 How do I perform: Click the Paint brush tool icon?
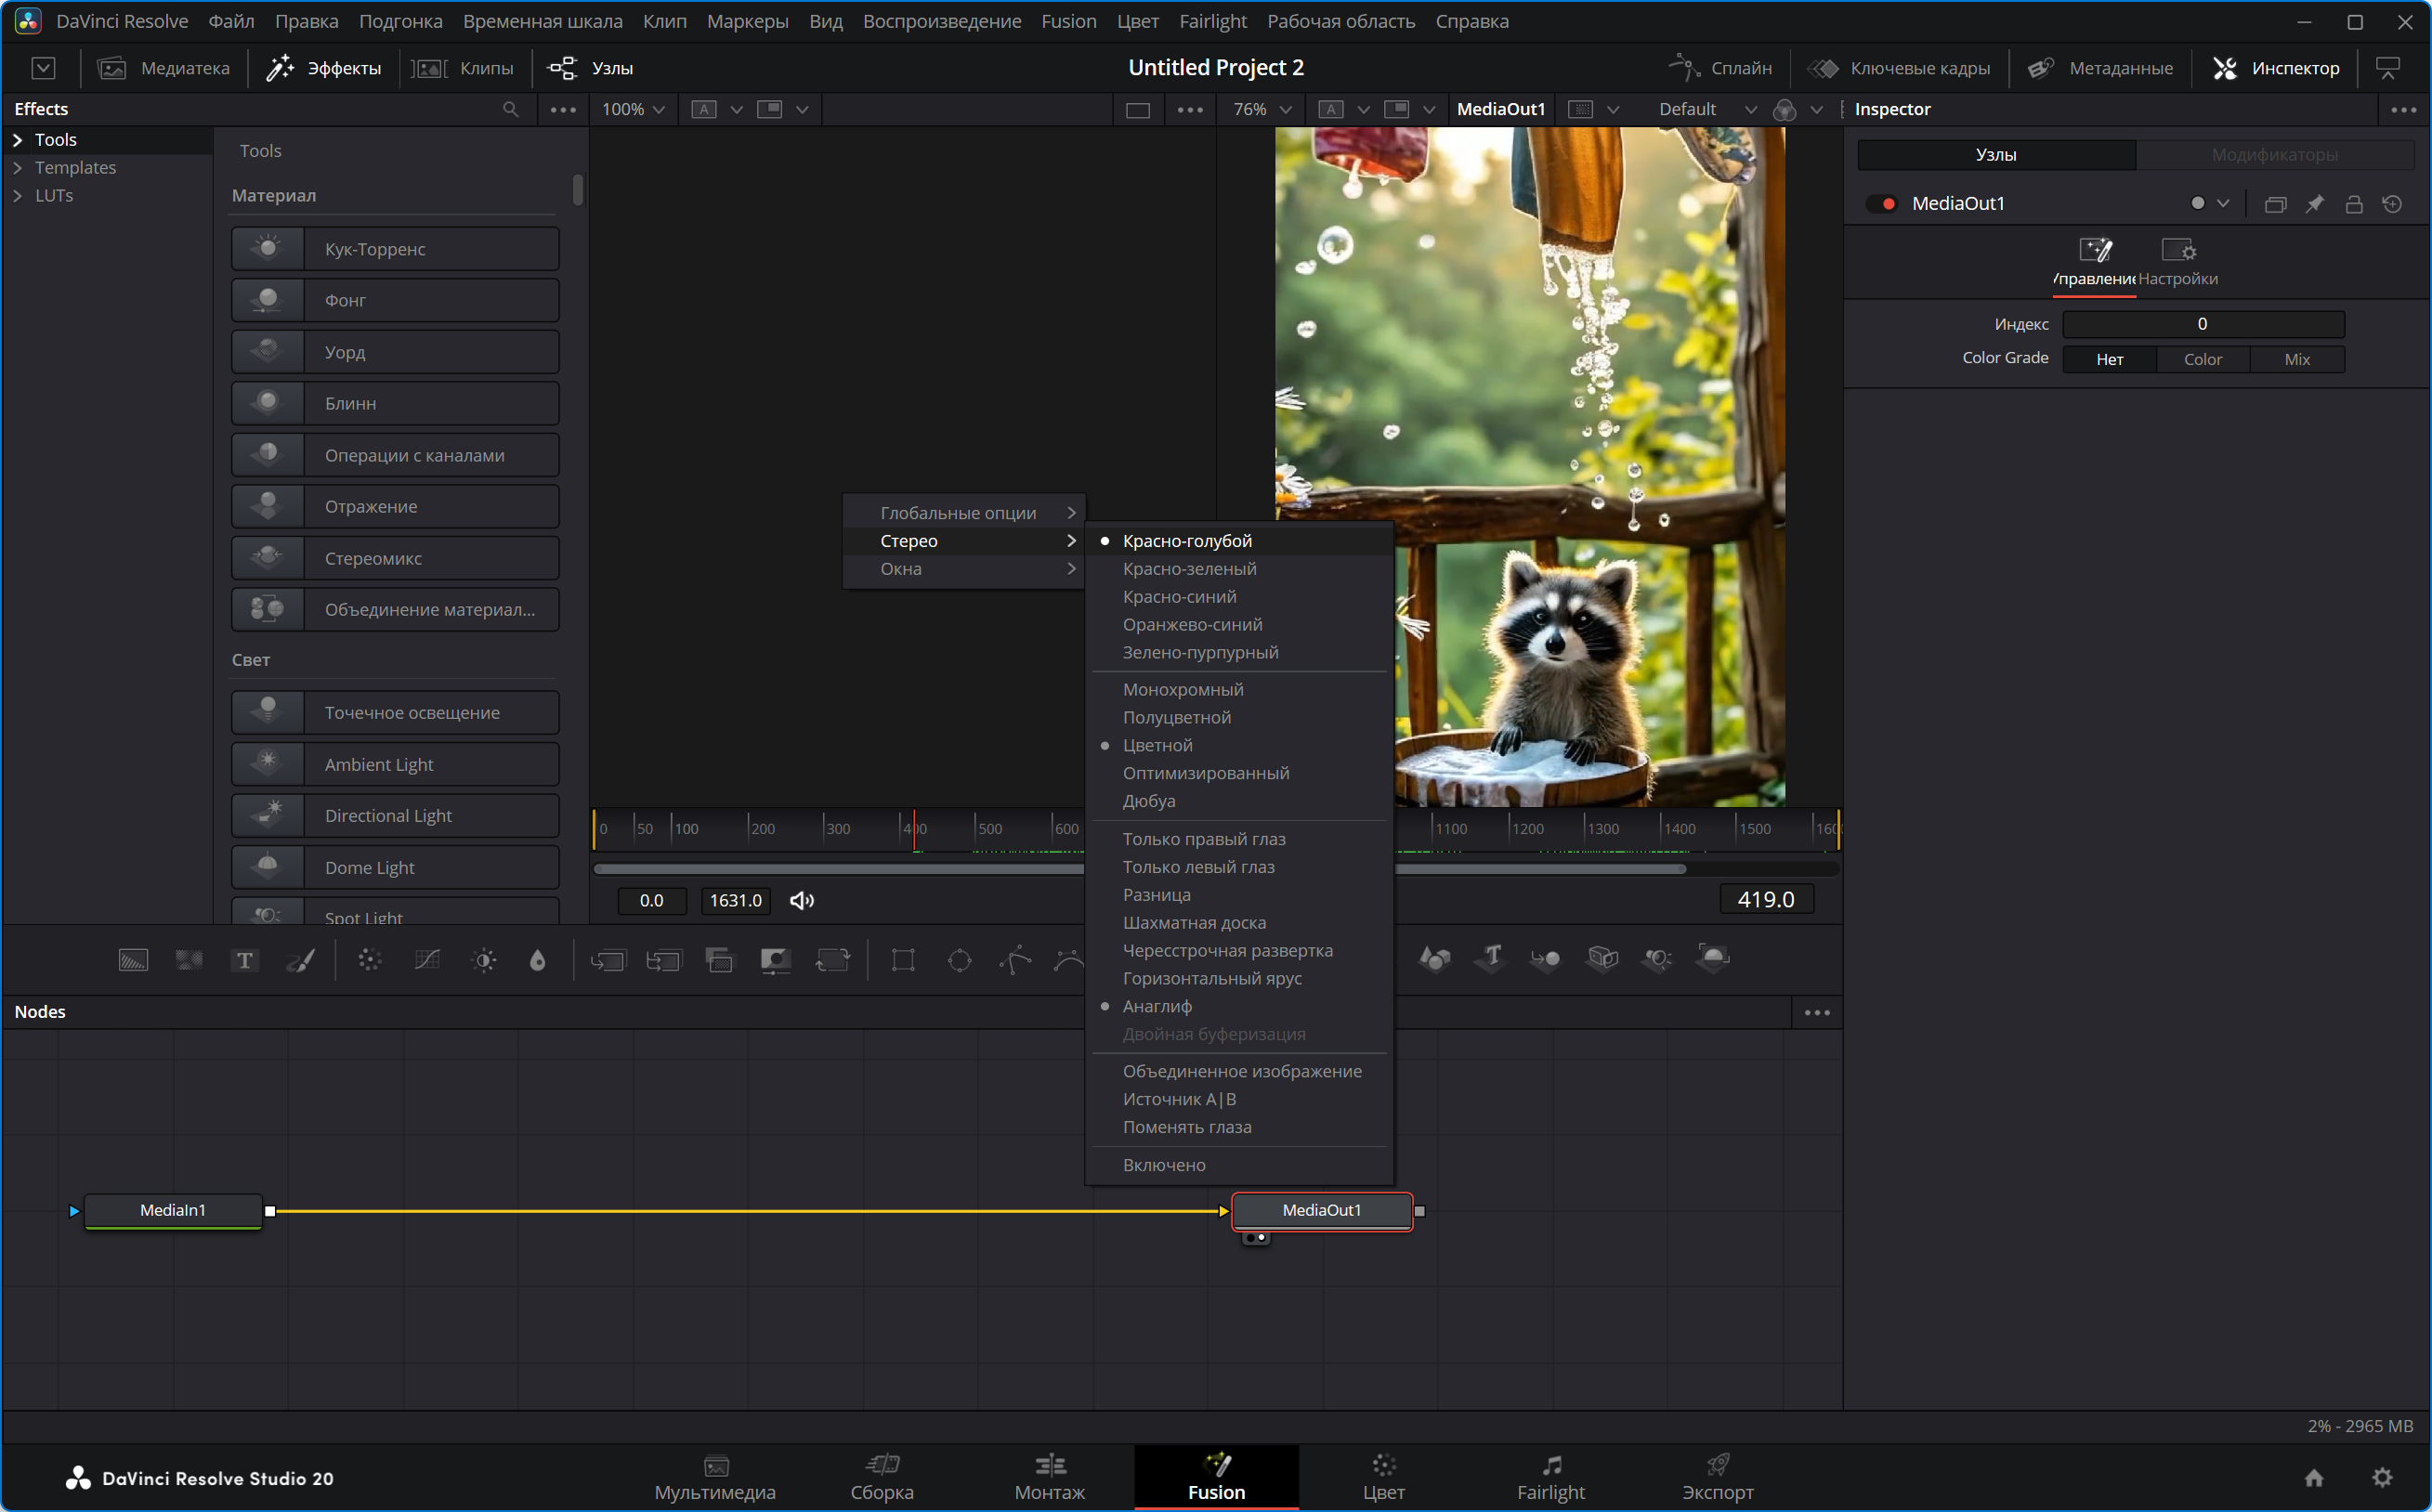pyautogui.click(x=301, y=960)
